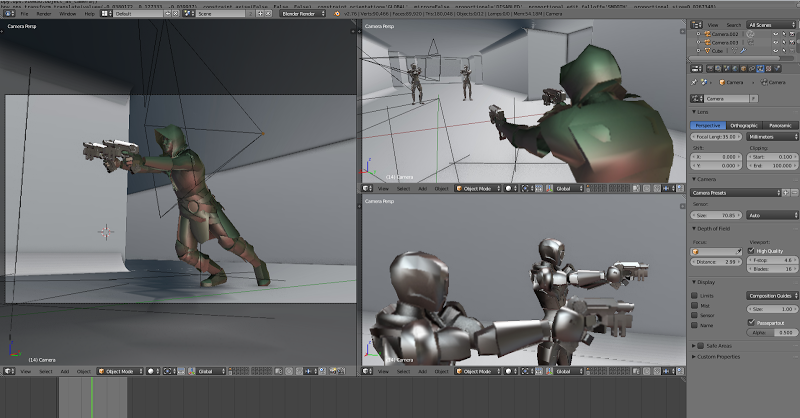The height and width of the screenshot is (418, 800).
Task: Click the Passepartout Alpha slider
Action: point(771,332)
